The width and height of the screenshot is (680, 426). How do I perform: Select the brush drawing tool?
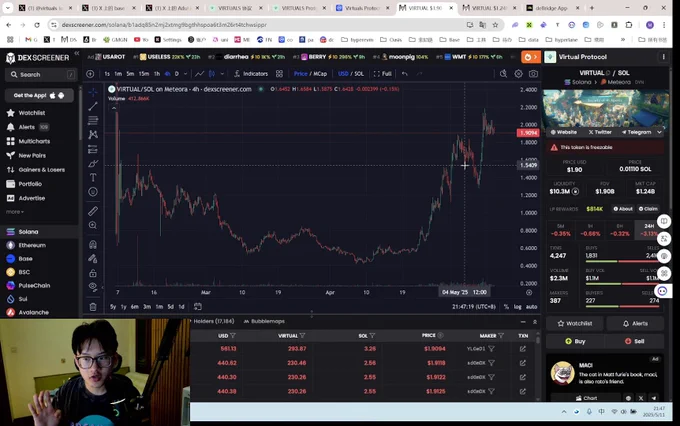(93, 164)
